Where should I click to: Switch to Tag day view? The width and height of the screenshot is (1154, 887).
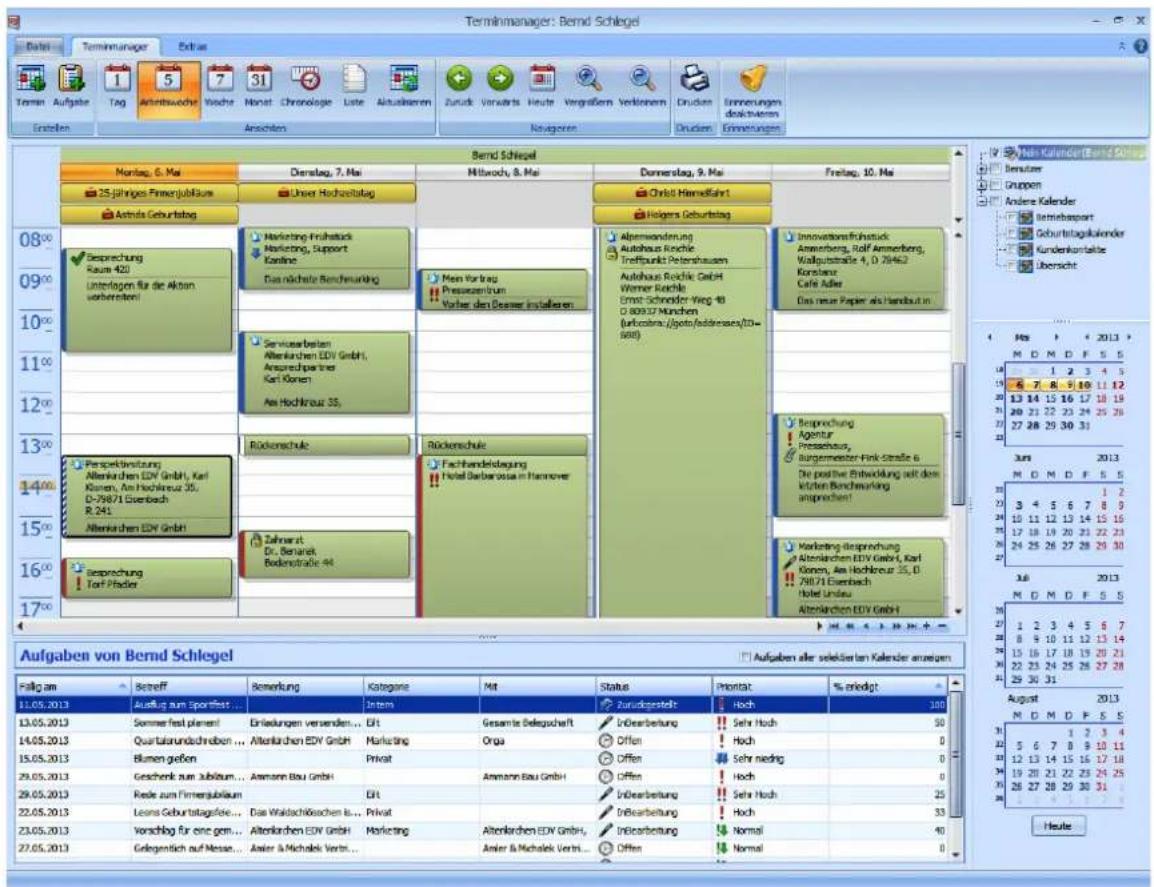(x=118, y=87)
